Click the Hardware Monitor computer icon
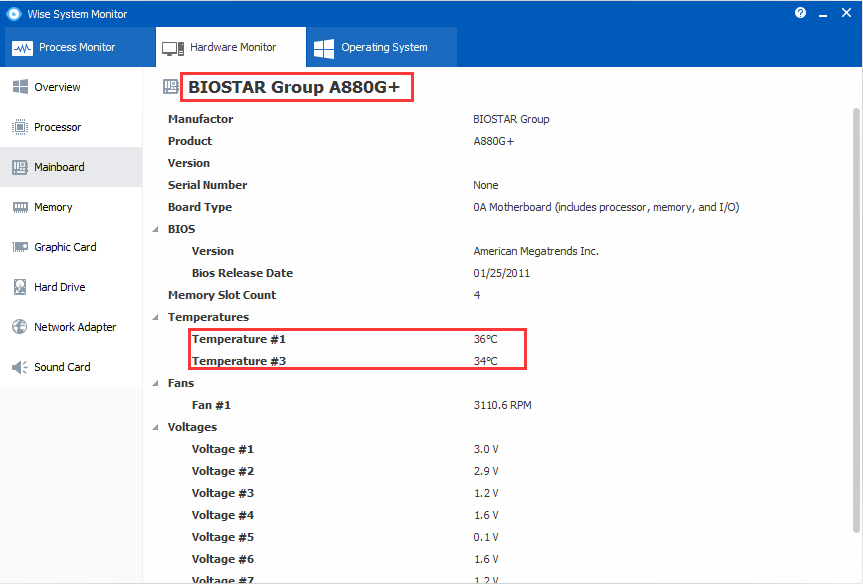863x584 pixels. click(x=173, y=48)
